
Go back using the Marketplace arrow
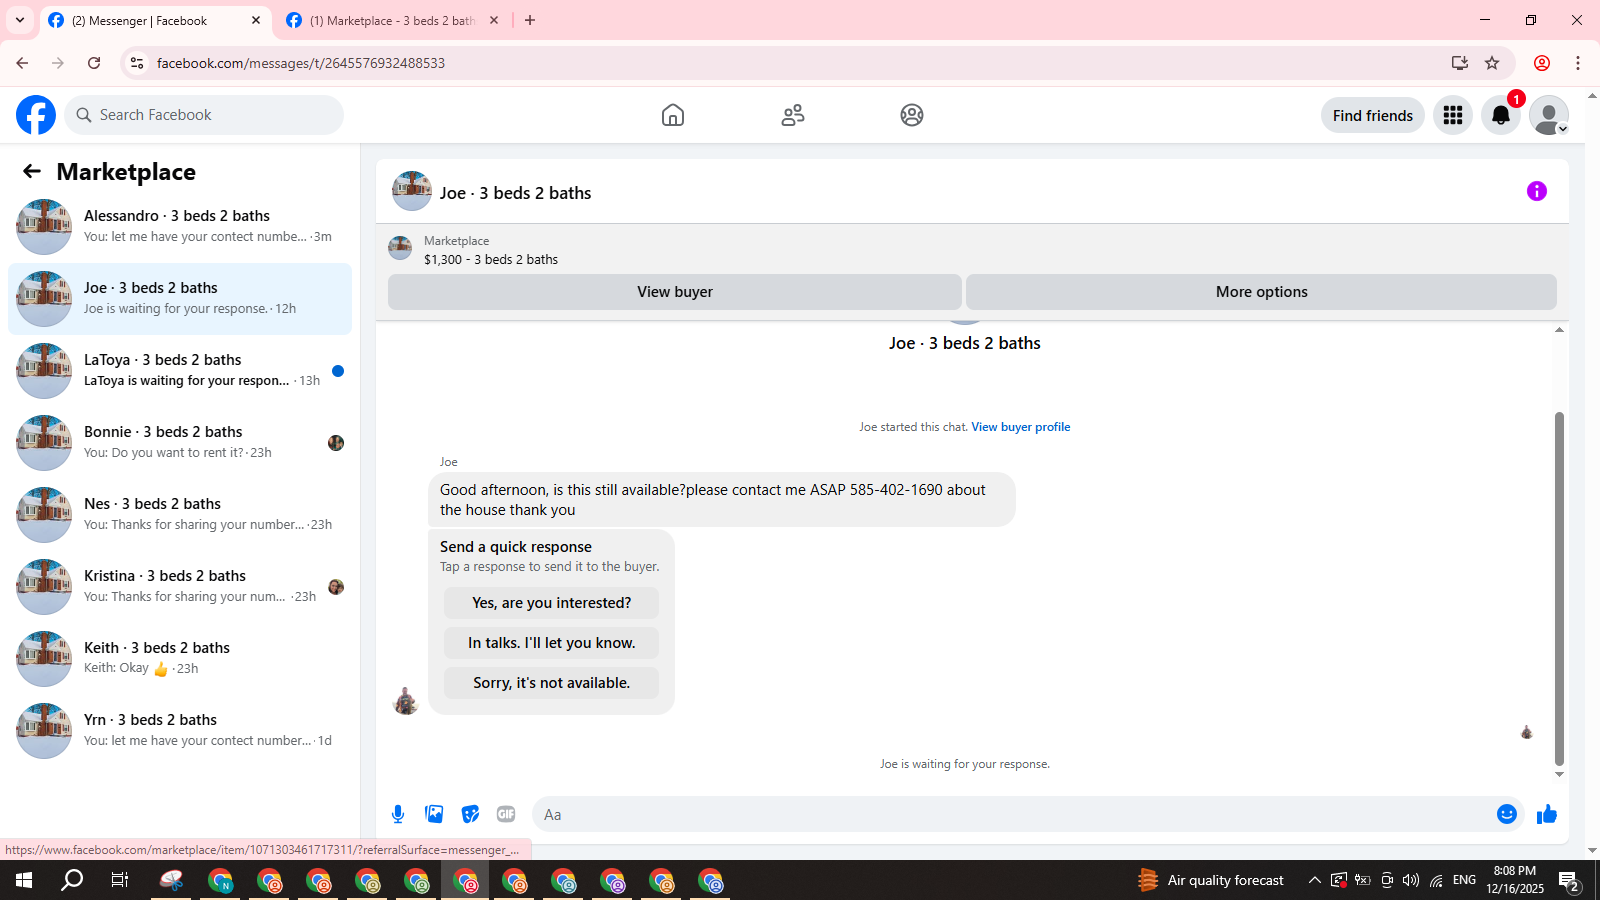click(32, 171)
